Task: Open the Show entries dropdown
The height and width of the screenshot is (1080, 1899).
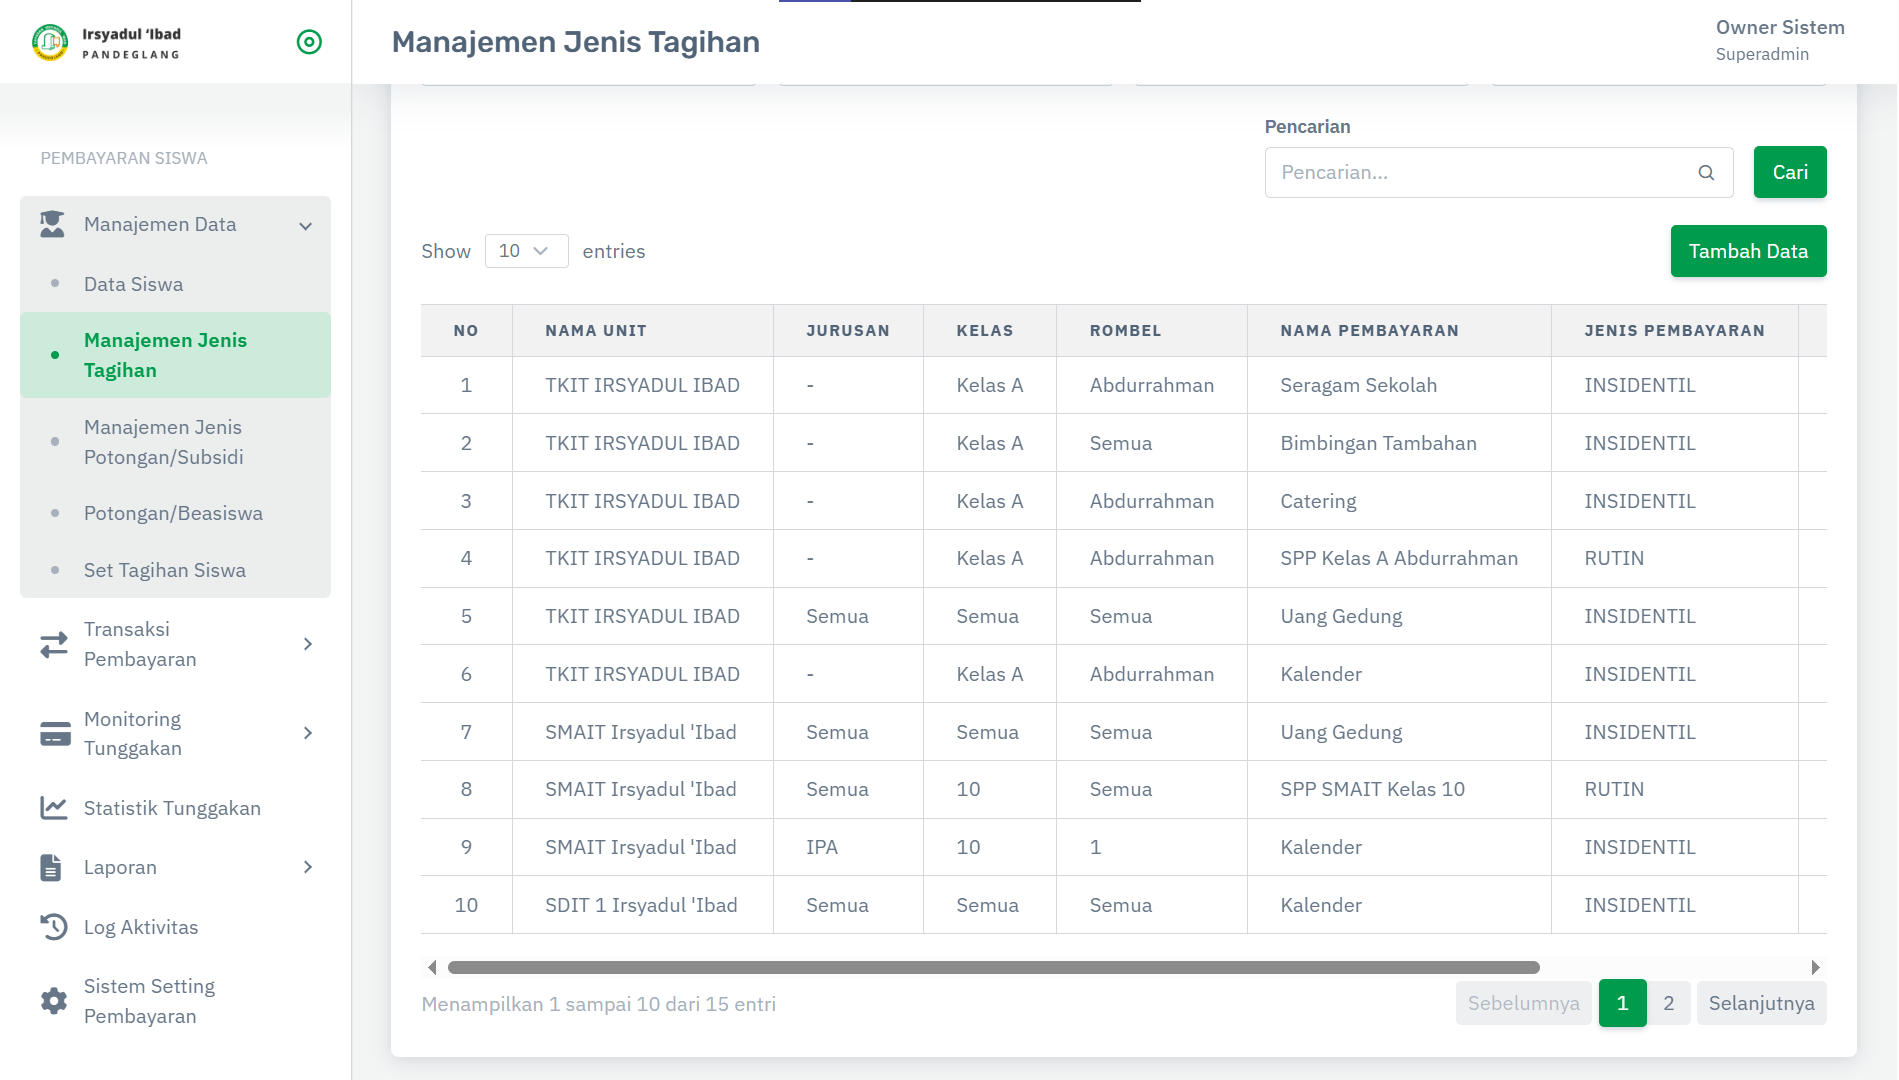Action: pyautogui.click(x=526, y=251)
